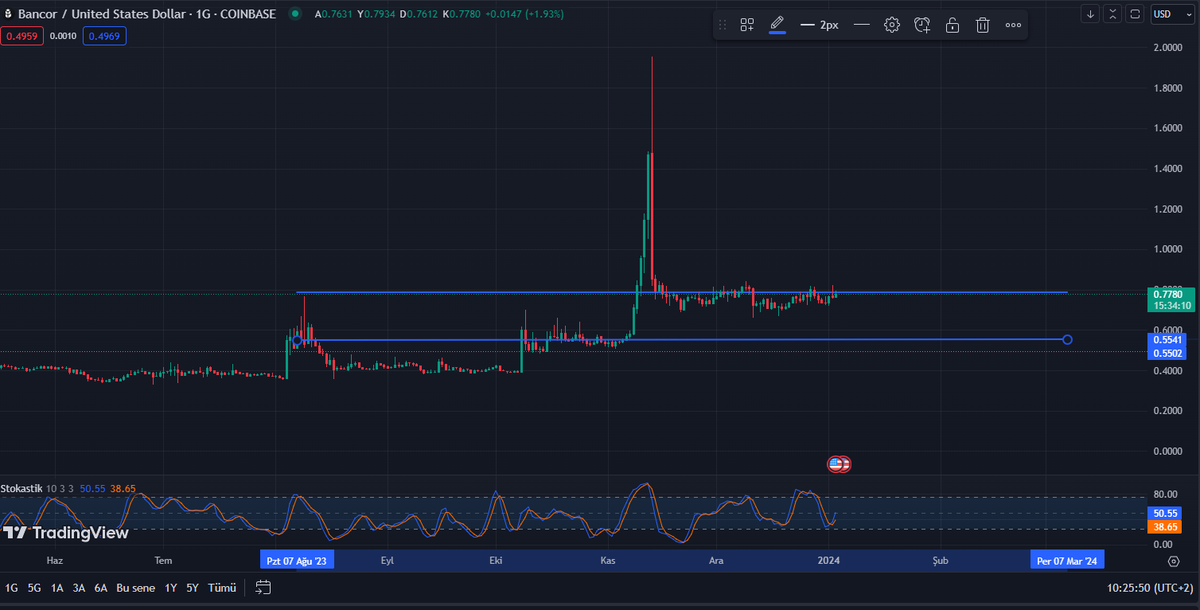Image resolution: width=1200 pixels, height=610 pixels.
Task: Select the 6A time range
Action: 101,588
